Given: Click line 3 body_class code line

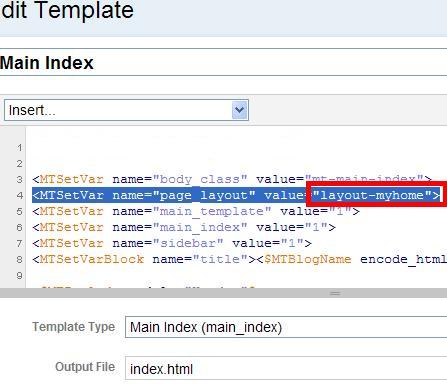Looking at the screenshot, I should (232, 179).
